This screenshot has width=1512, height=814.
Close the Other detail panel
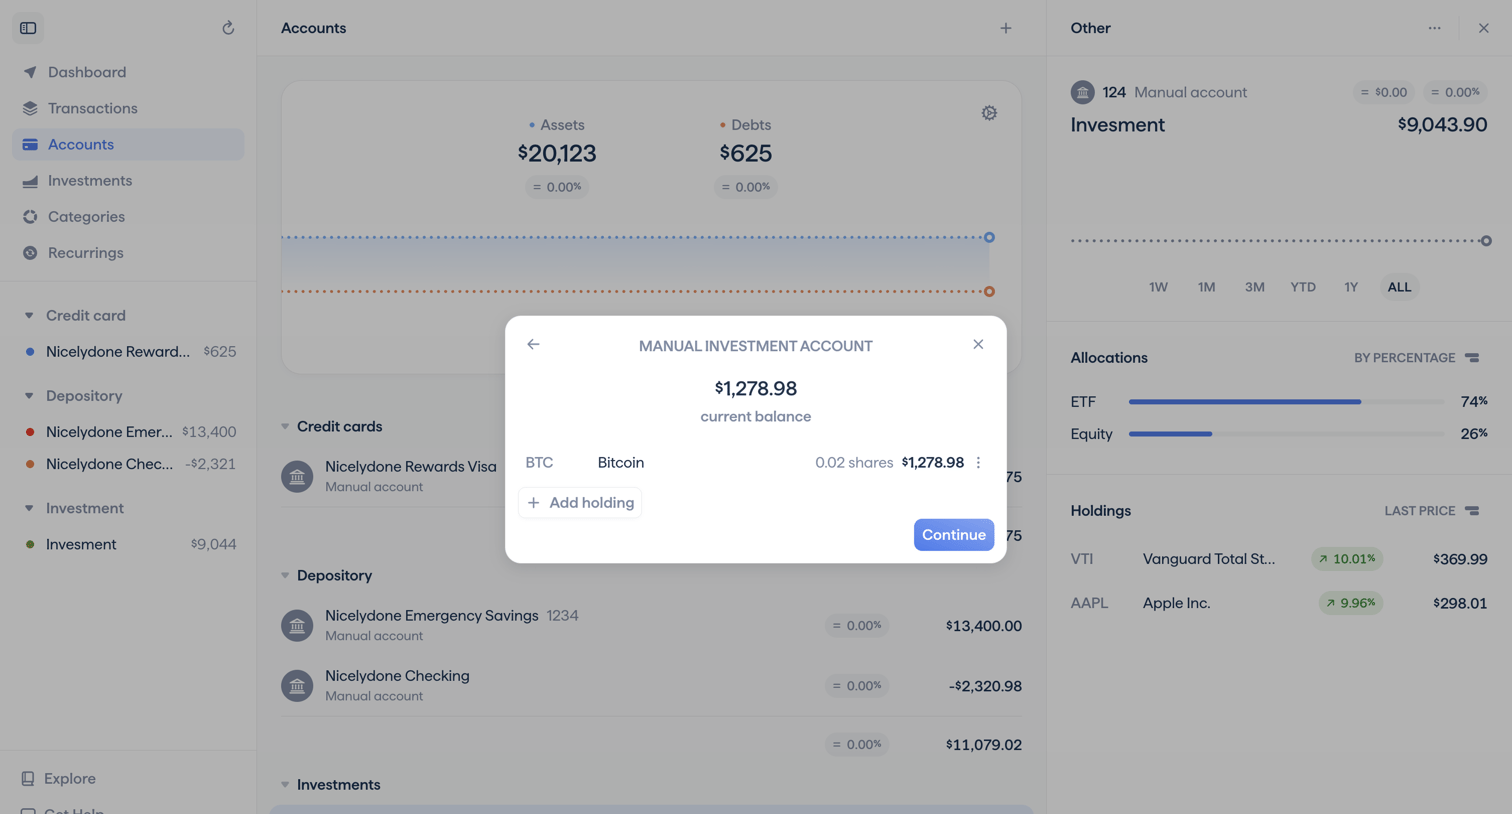1484,28
